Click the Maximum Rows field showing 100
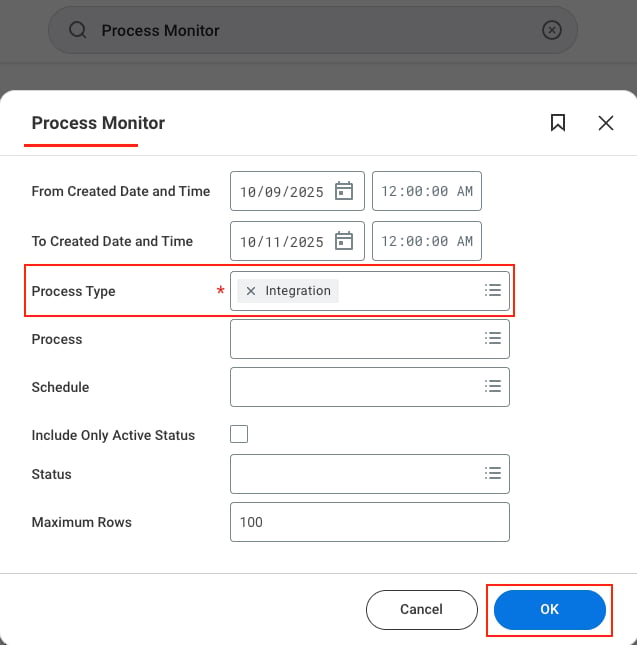 [x=370, y=522]
